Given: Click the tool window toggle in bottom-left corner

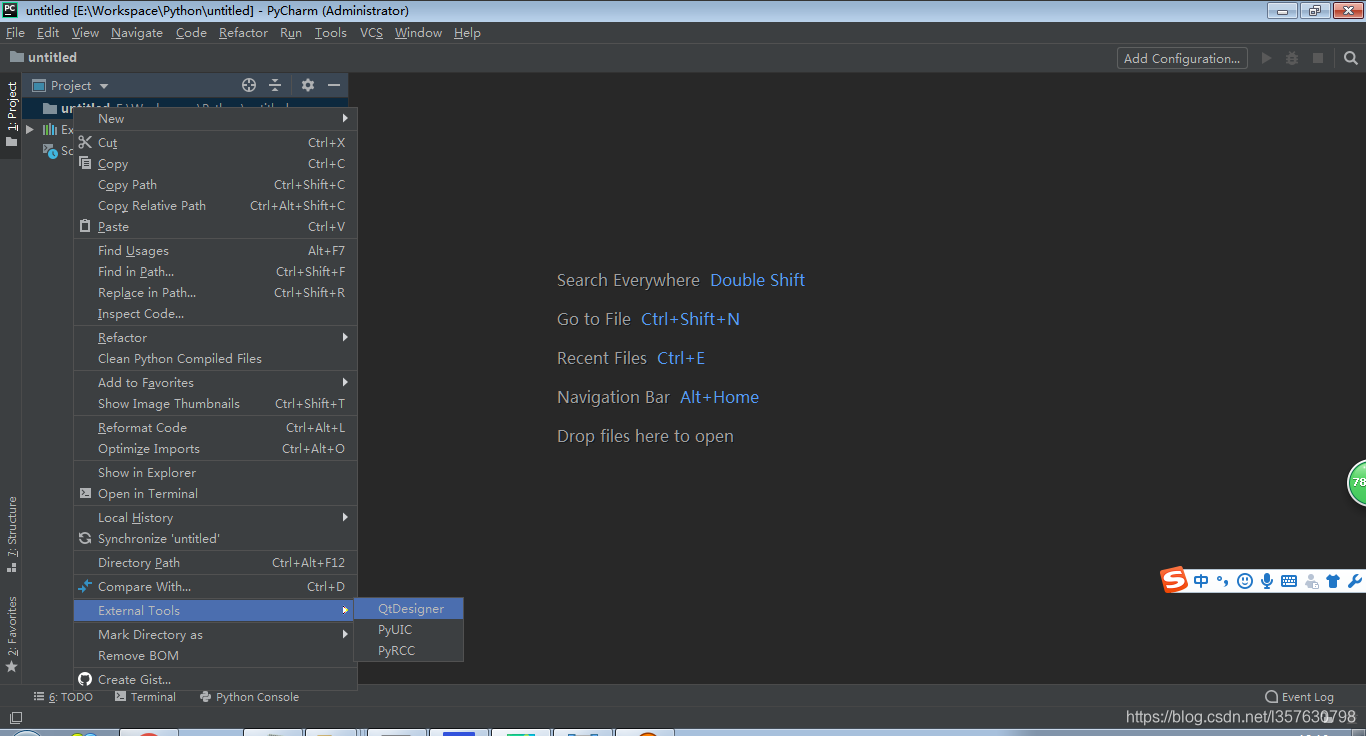Looking at the screenshot, I should (x=15, y=717).
